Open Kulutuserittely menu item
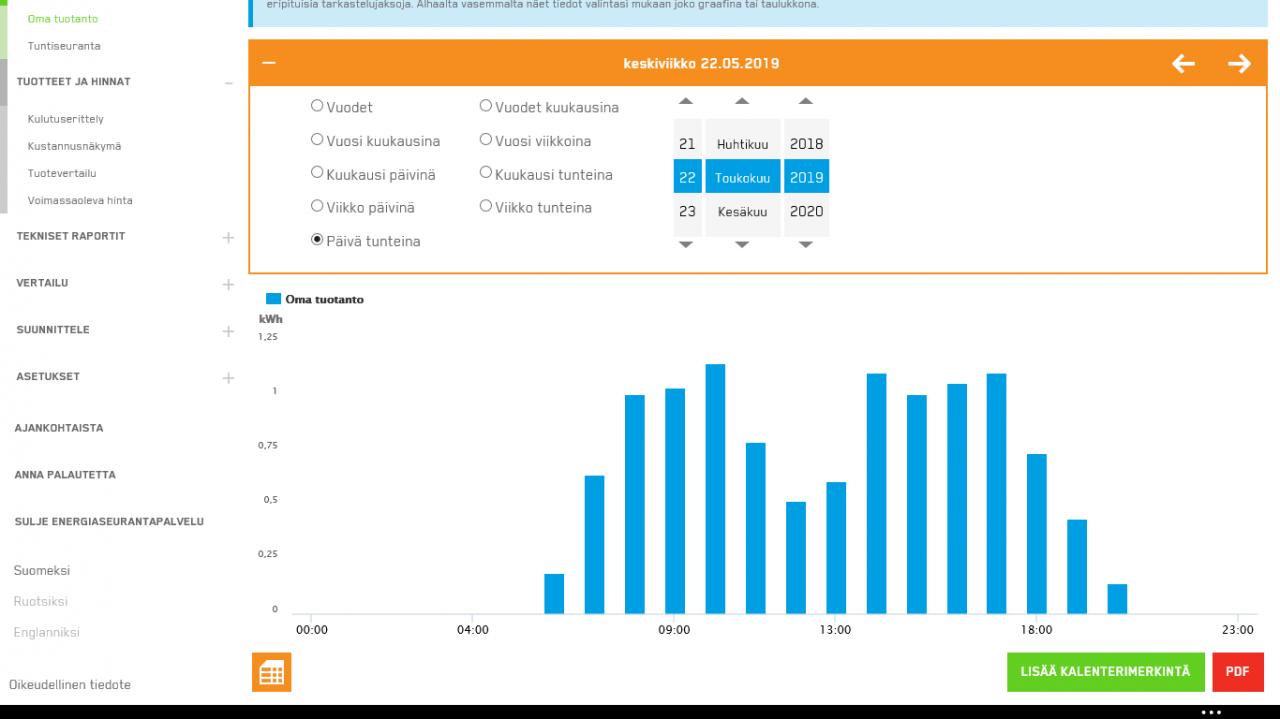Viewport: 1280px width, 719px height. [x=66, y=119]
